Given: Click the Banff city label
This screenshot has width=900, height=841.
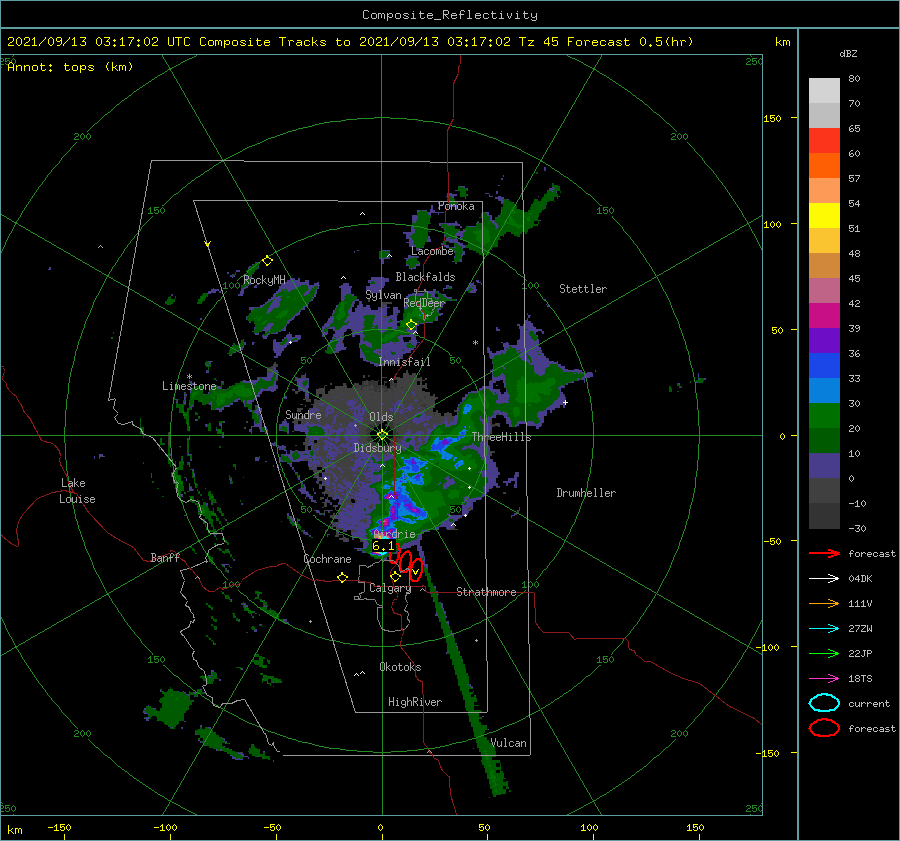Looking at the screenshot, I should (165, 557).
